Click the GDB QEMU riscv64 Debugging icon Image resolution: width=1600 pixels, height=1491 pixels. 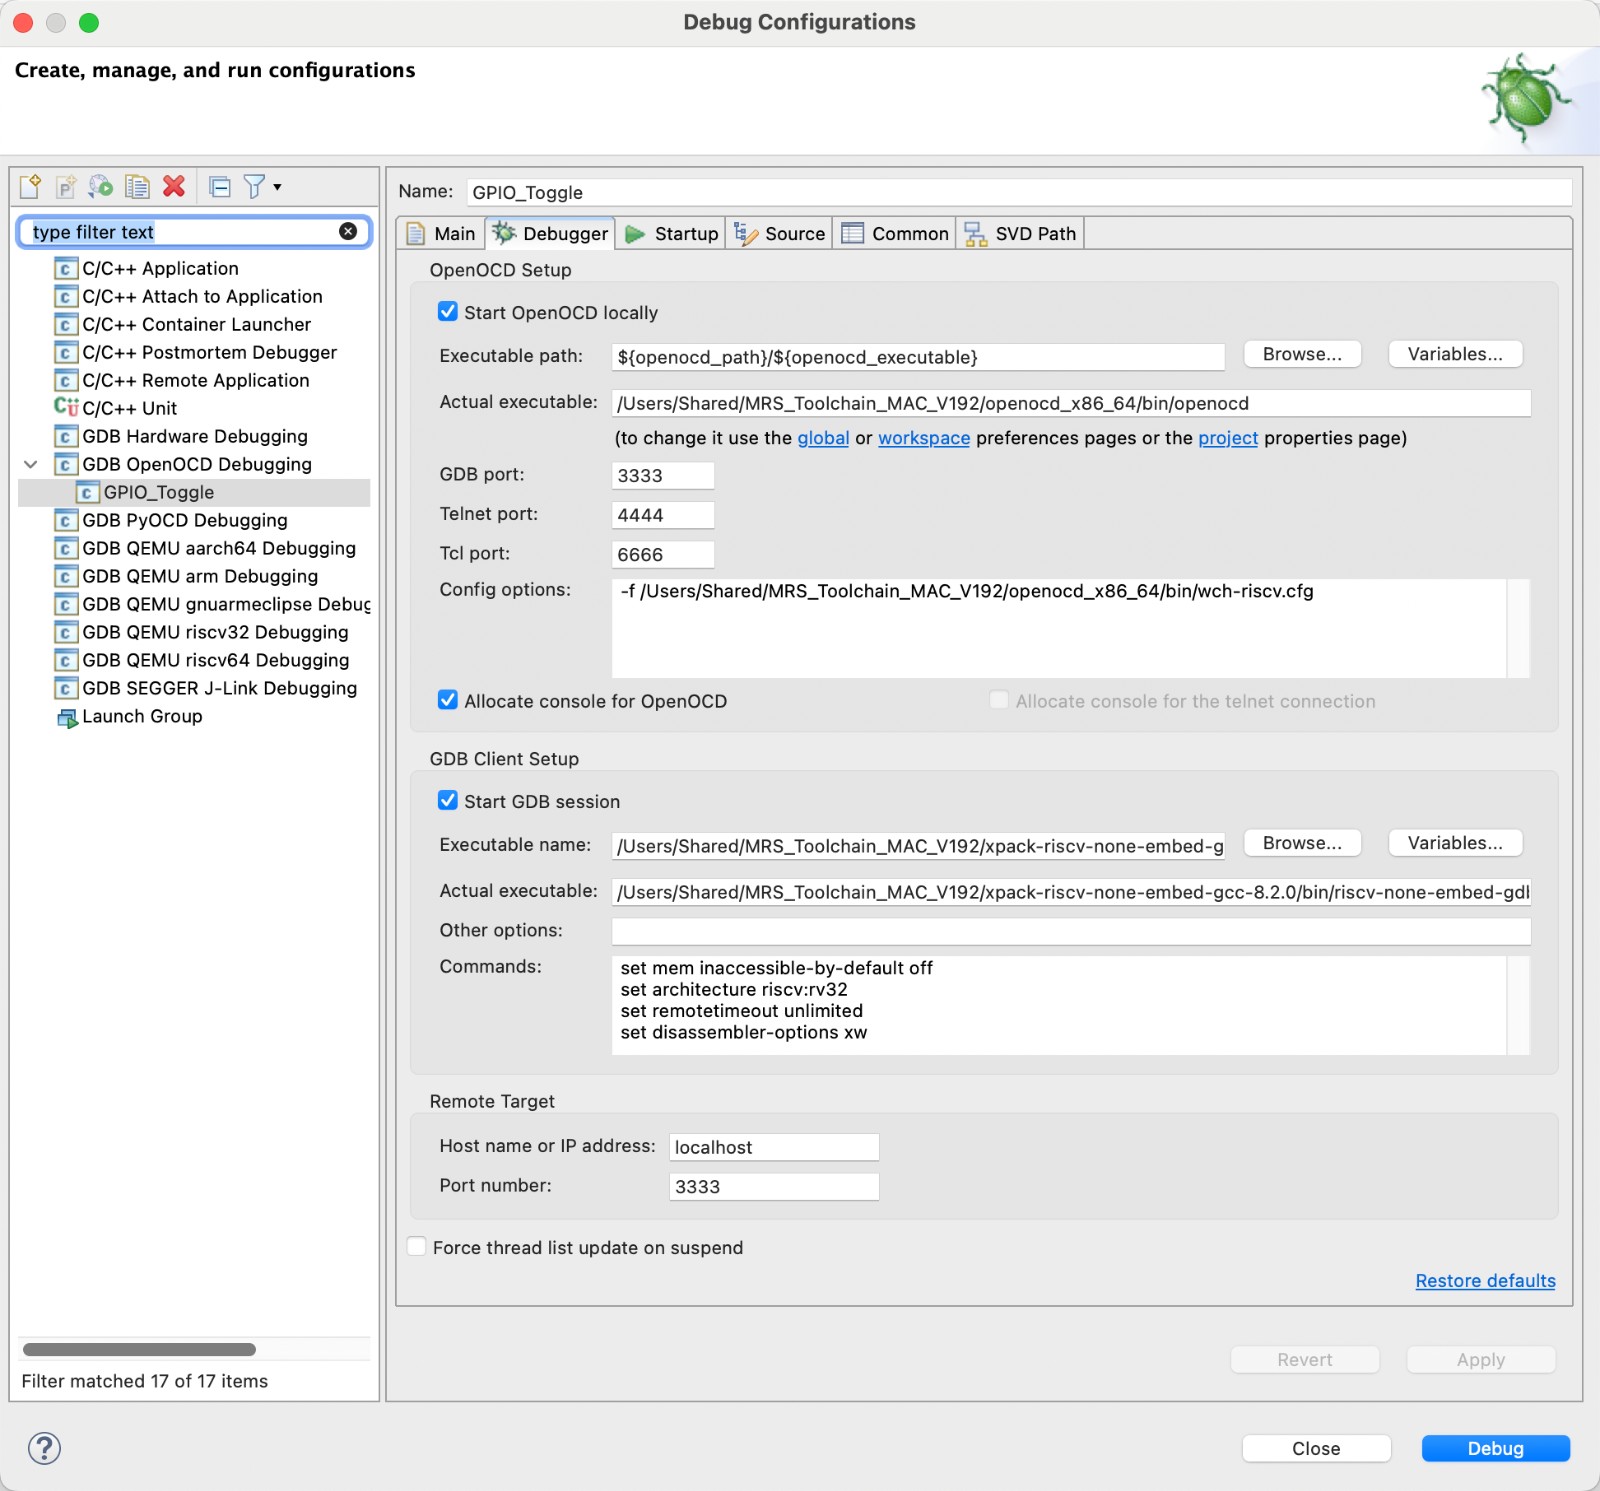[x=66, y=661]
